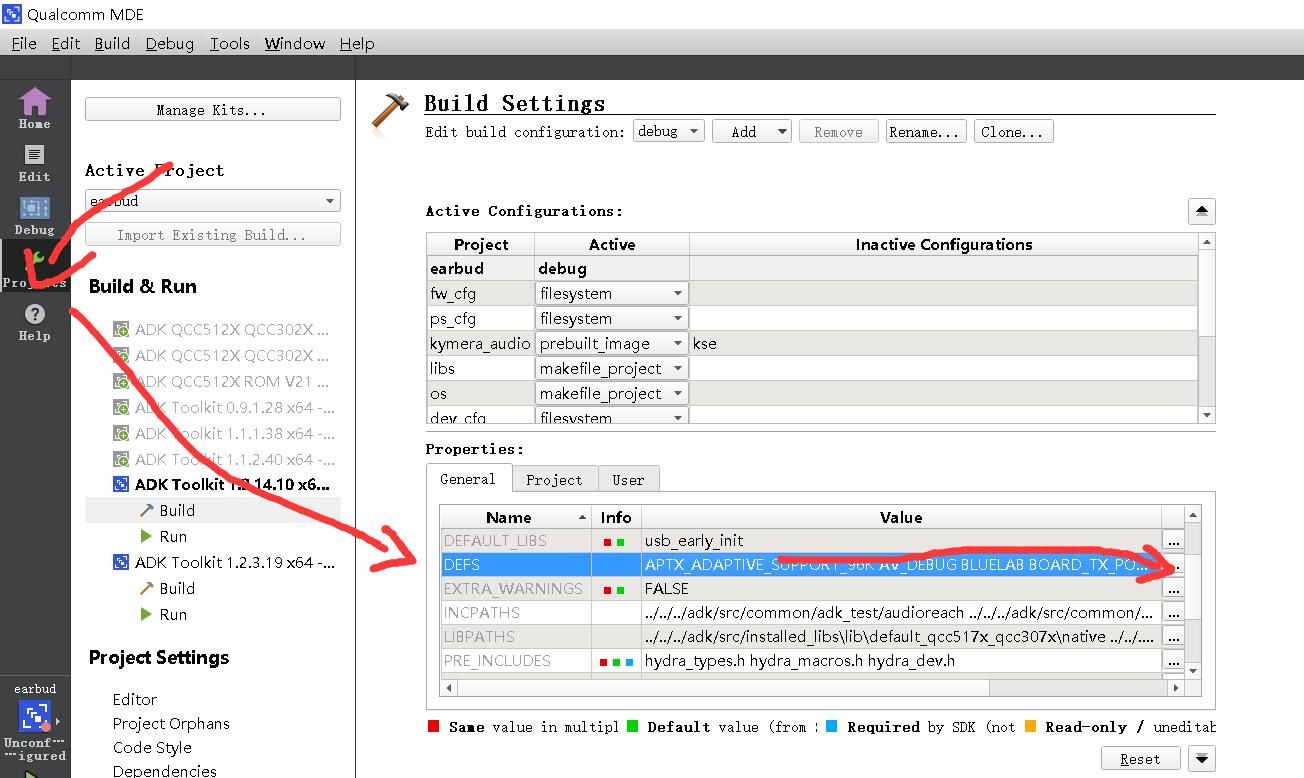Open Editor under Project Settings
The height and width of the screenshot is (778, 1304).
tap(135, 699)
